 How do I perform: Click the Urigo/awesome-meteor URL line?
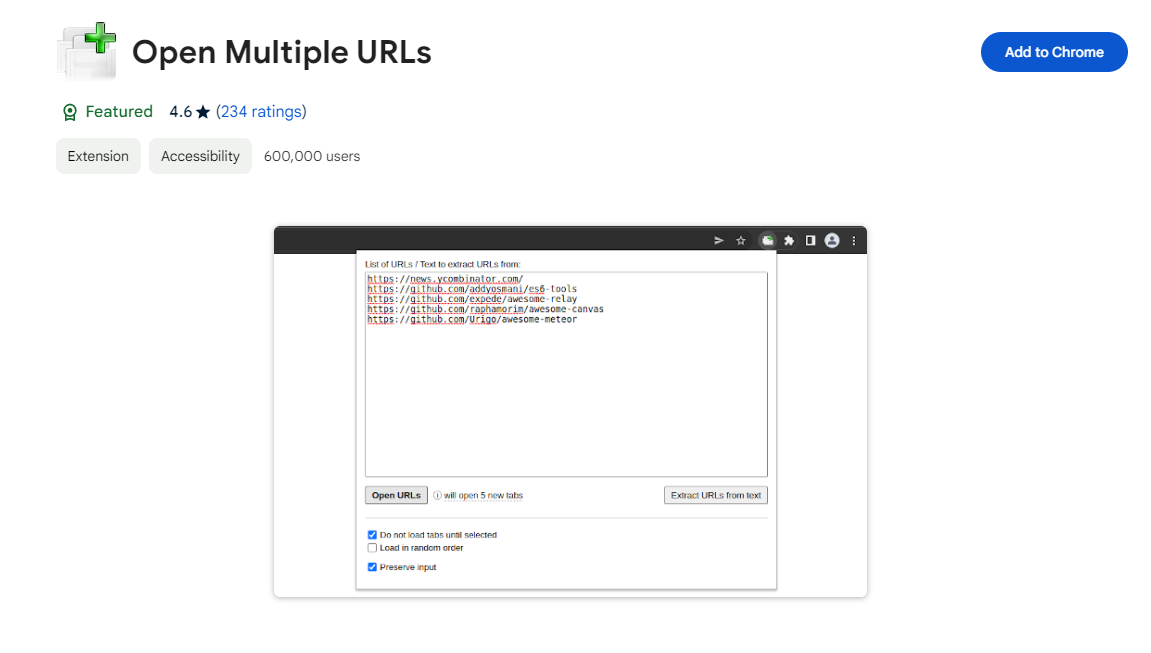tap(472, 320)
